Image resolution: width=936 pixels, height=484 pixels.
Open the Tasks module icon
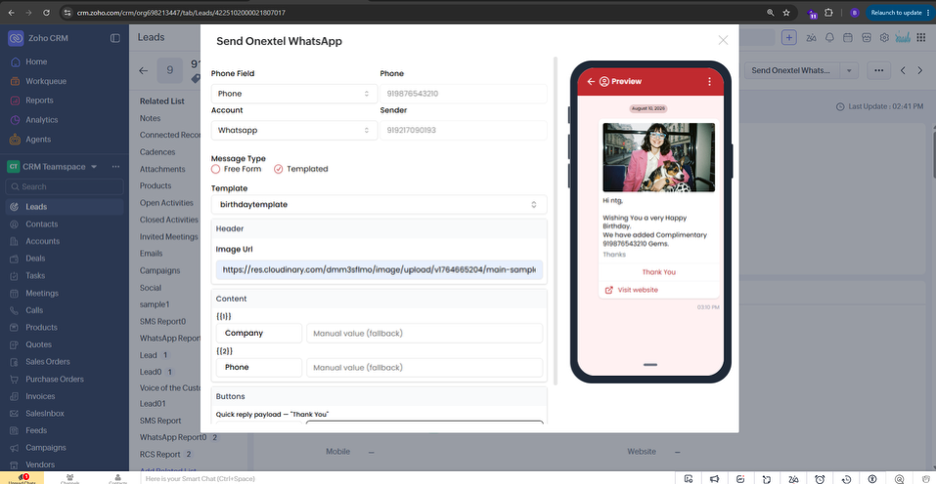(14, 276)
